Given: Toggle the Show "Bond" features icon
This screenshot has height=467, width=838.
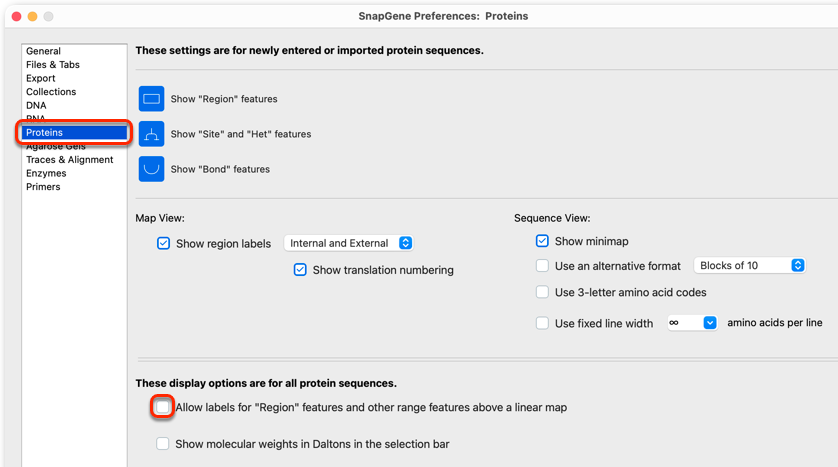Looking at the screenshot, I should pyautogui.click(x=151, y=169).
